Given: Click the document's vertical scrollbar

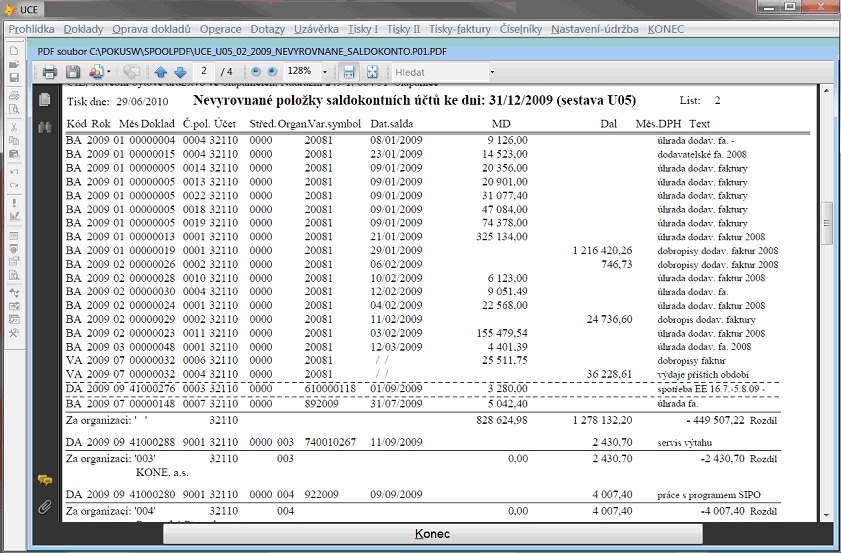Looking at the screenshot, I should point(826,225).
